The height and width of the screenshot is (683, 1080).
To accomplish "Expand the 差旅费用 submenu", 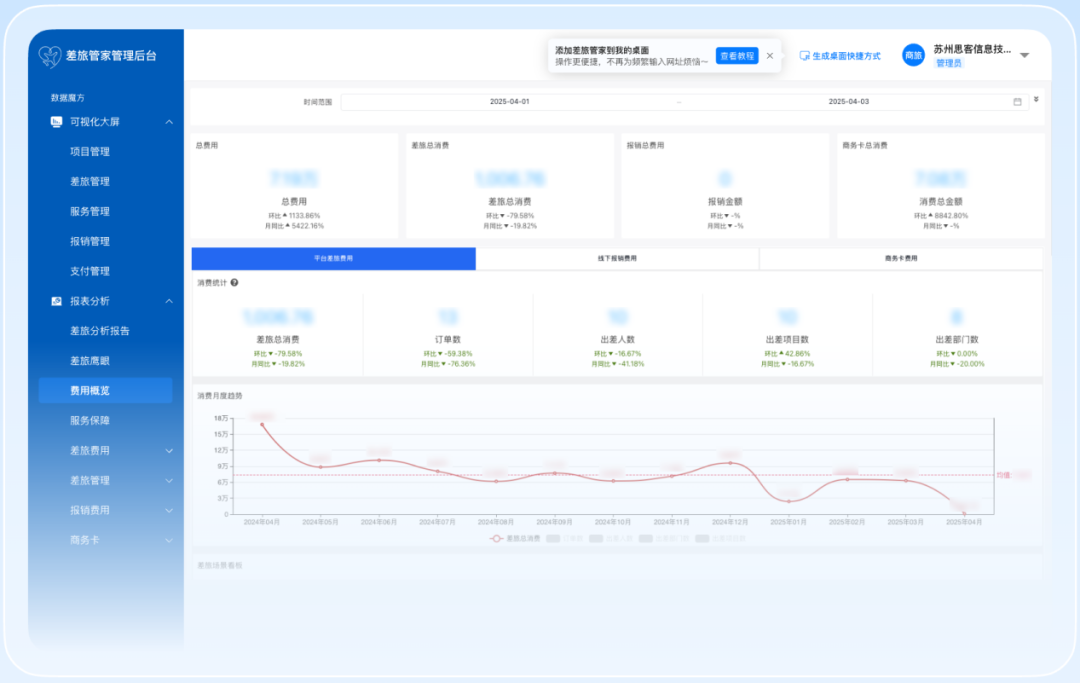I will 169,451.
